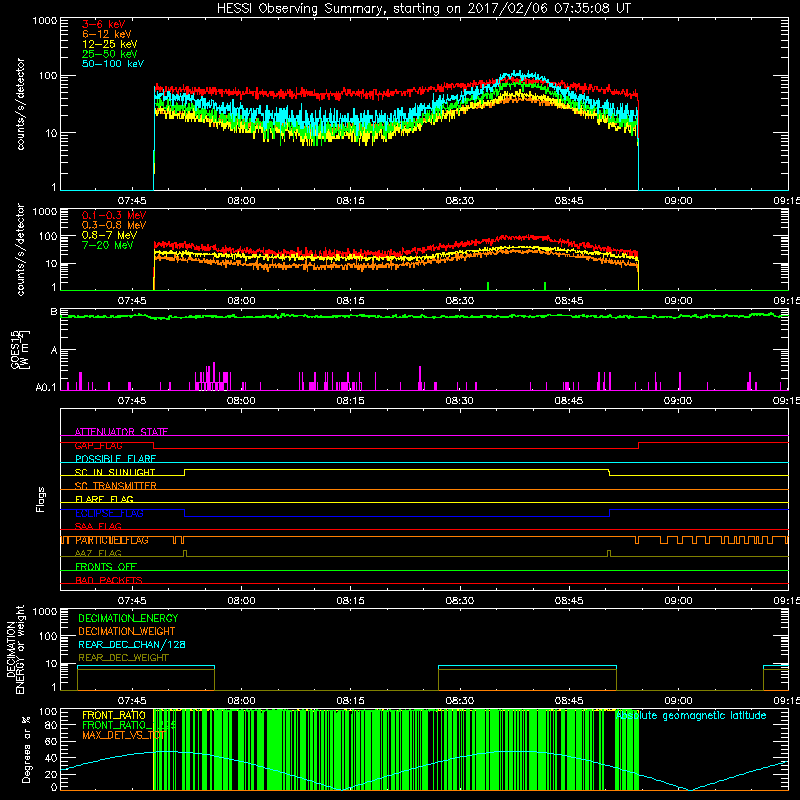Click counts/s/detector axis title of keV panel

pos(20,104)
